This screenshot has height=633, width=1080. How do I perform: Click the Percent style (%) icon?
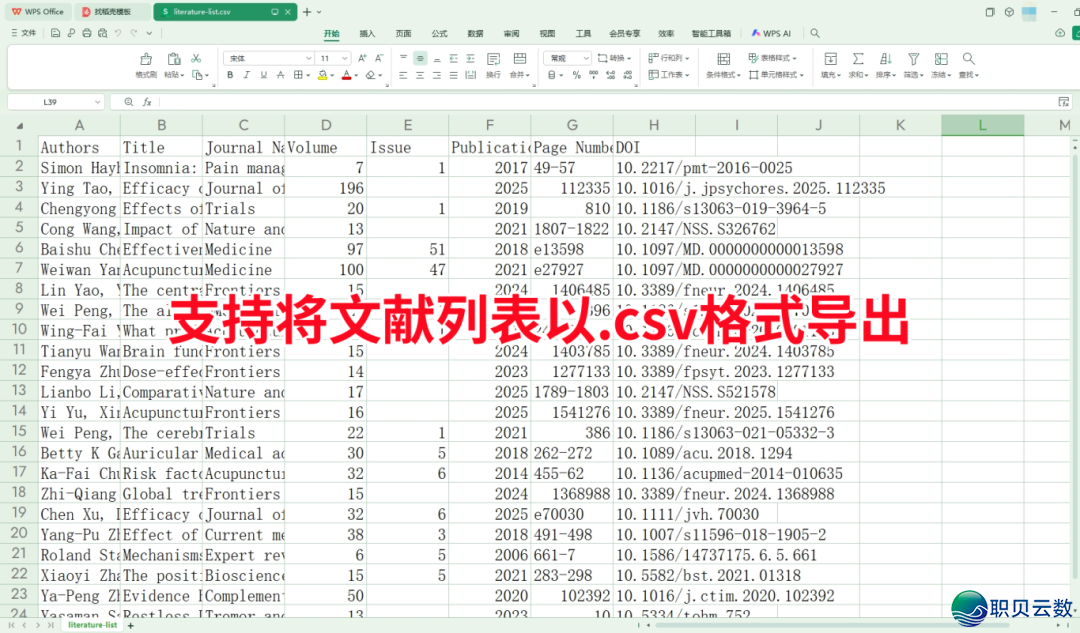(x=575, y=75)
